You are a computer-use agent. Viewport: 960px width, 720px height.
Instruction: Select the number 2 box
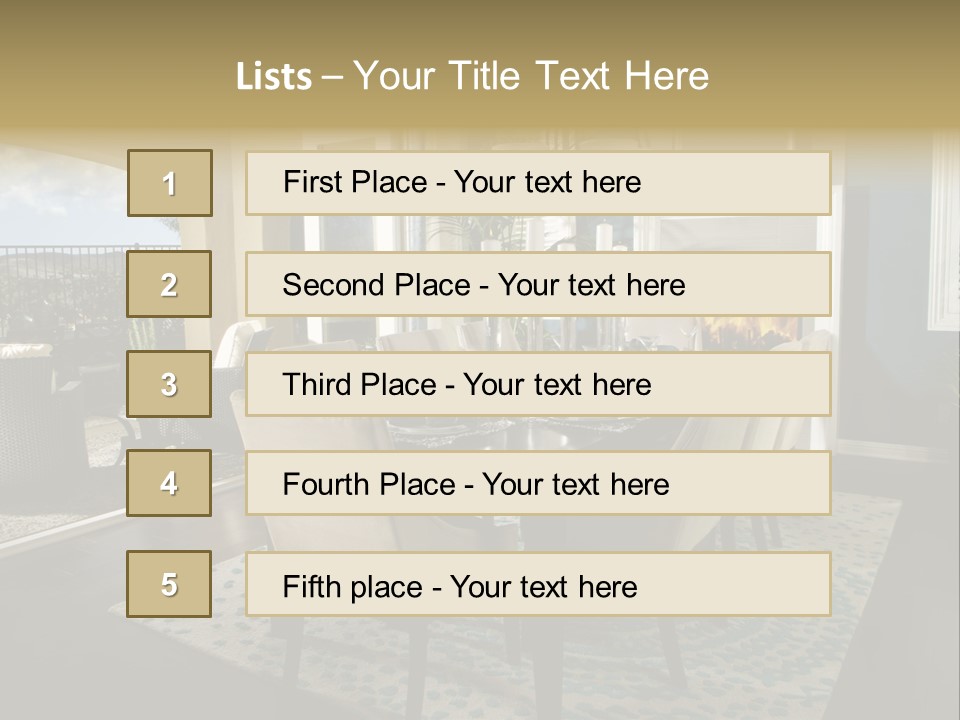click(170, 284)
